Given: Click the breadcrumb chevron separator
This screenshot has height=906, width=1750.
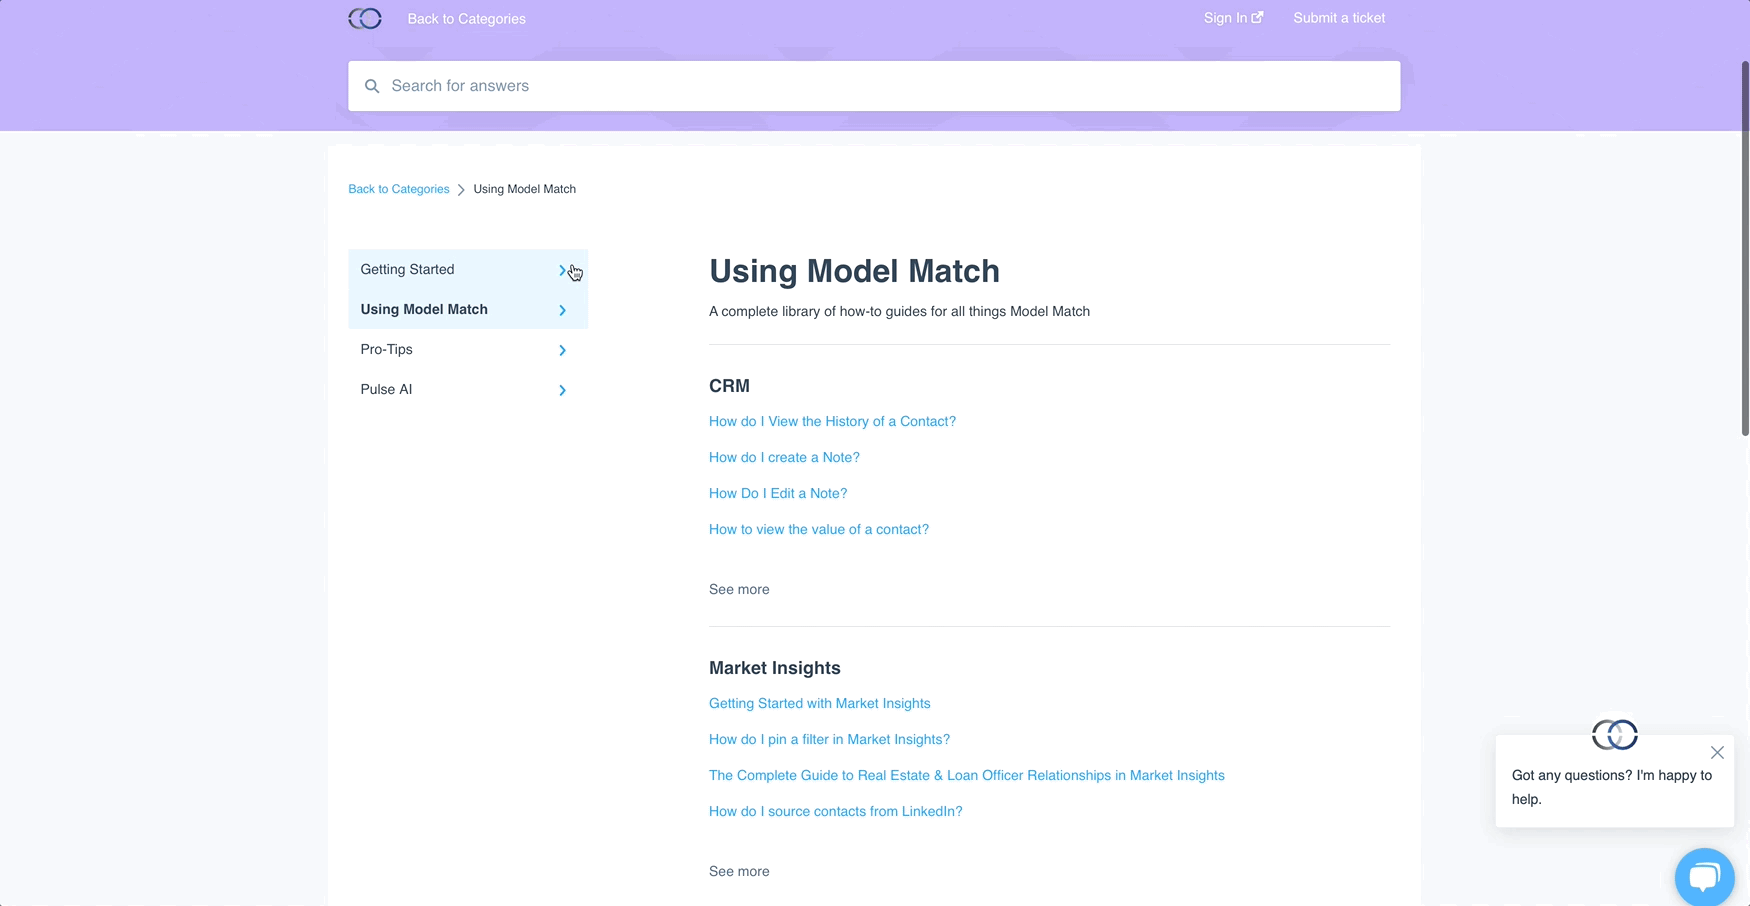Looking at the screenshot, I should [x=461, y=189].
